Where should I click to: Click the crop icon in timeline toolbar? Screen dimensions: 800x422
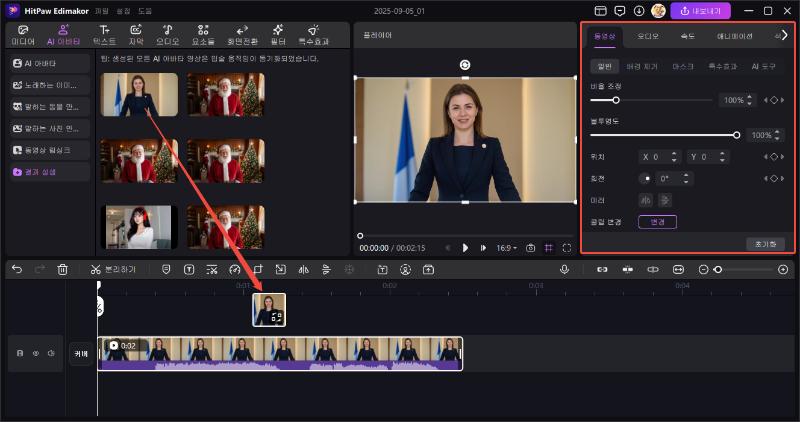coord(258,269)
